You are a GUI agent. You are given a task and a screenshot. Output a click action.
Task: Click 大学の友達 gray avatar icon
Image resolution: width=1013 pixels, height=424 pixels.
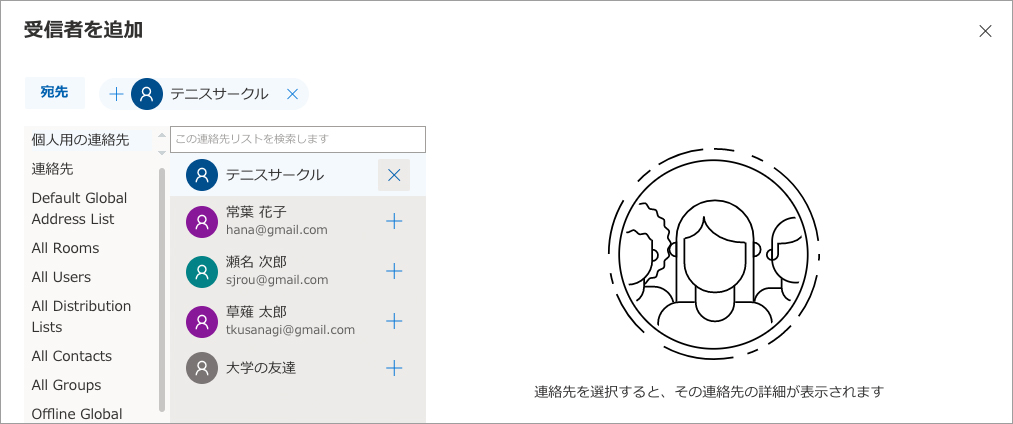(x=202, y=368)
